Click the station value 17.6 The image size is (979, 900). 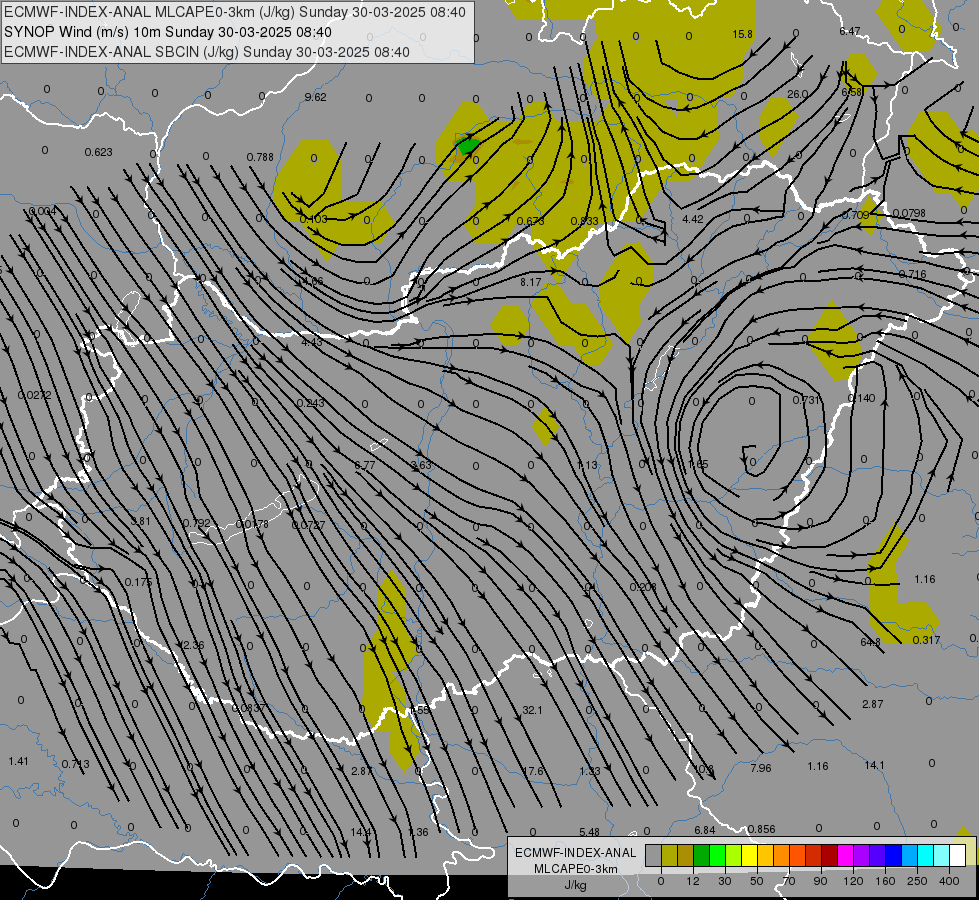click(533, 771)
